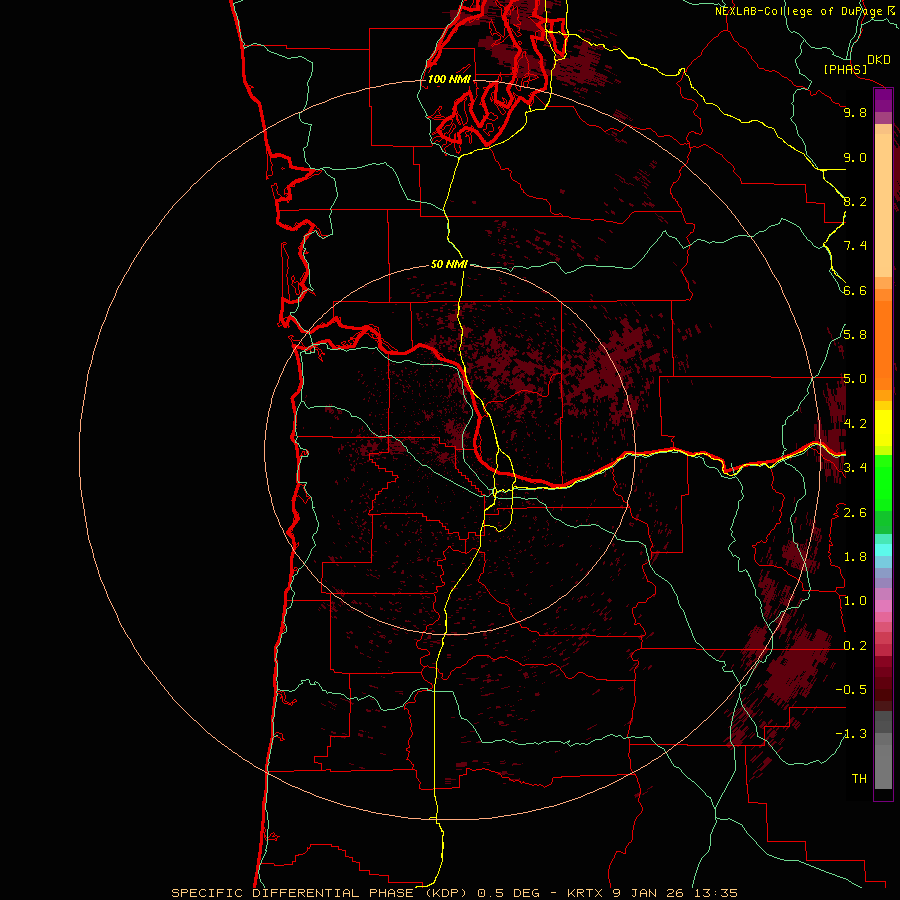900x900 pixels.
Task: Click the 0.2 value on the color scale
Action: click(x=855, y=646)
